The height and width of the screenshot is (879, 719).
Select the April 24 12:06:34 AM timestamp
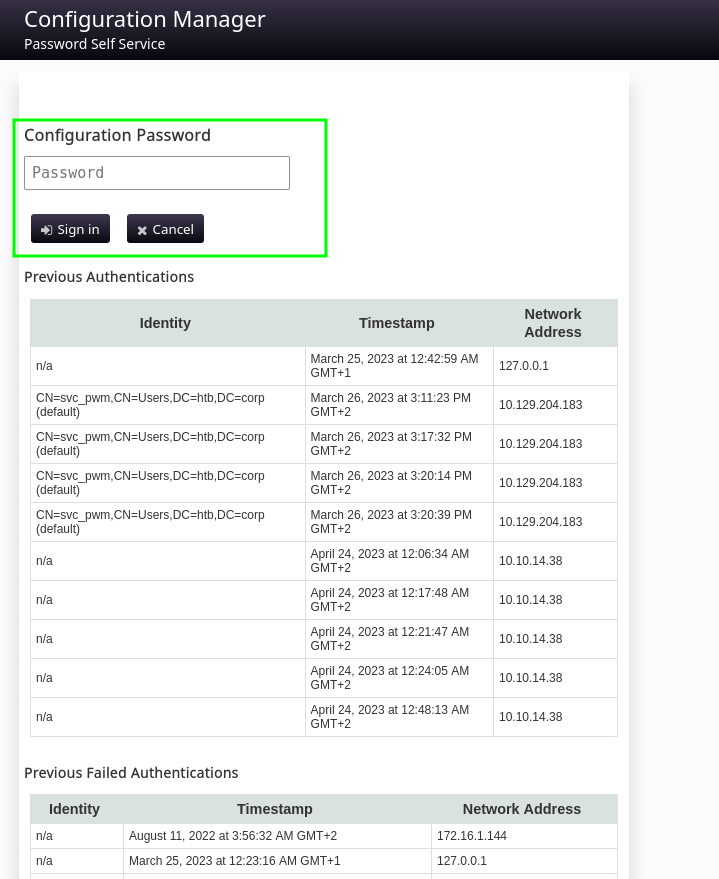(389, 561)
